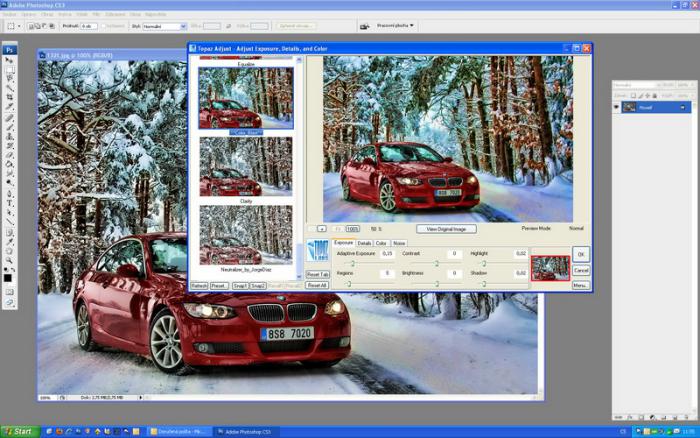This screenshot has width=700, height=438.
Task: Click the View Original Image button
Action: [446, 229]
